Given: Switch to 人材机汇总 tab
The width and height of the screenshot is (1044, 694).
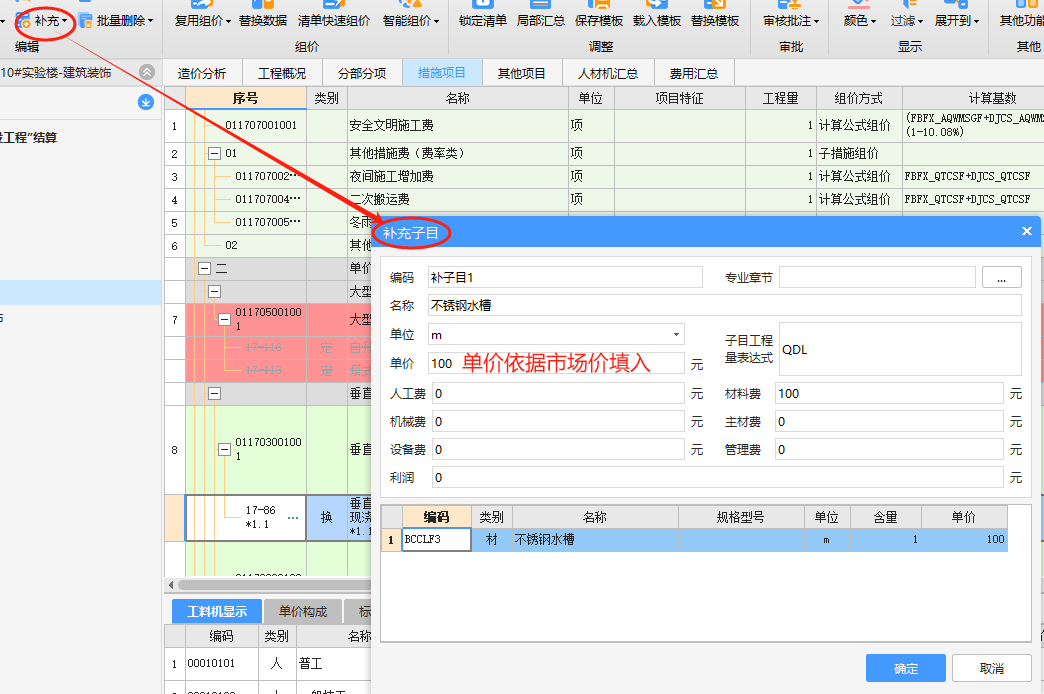Looking at the screenshot, I should point(607,73).
